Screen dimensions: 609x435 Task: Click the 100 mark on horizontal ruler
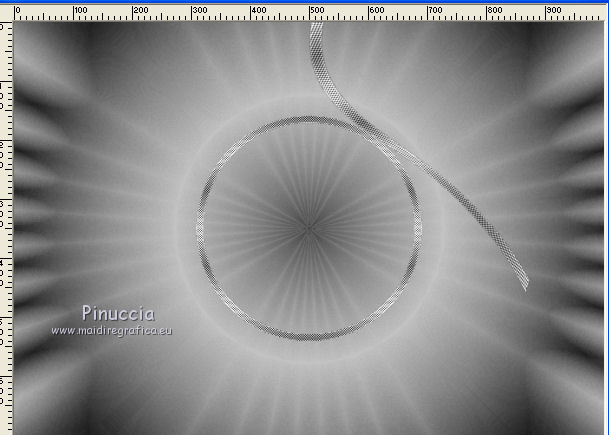point(81,10)
